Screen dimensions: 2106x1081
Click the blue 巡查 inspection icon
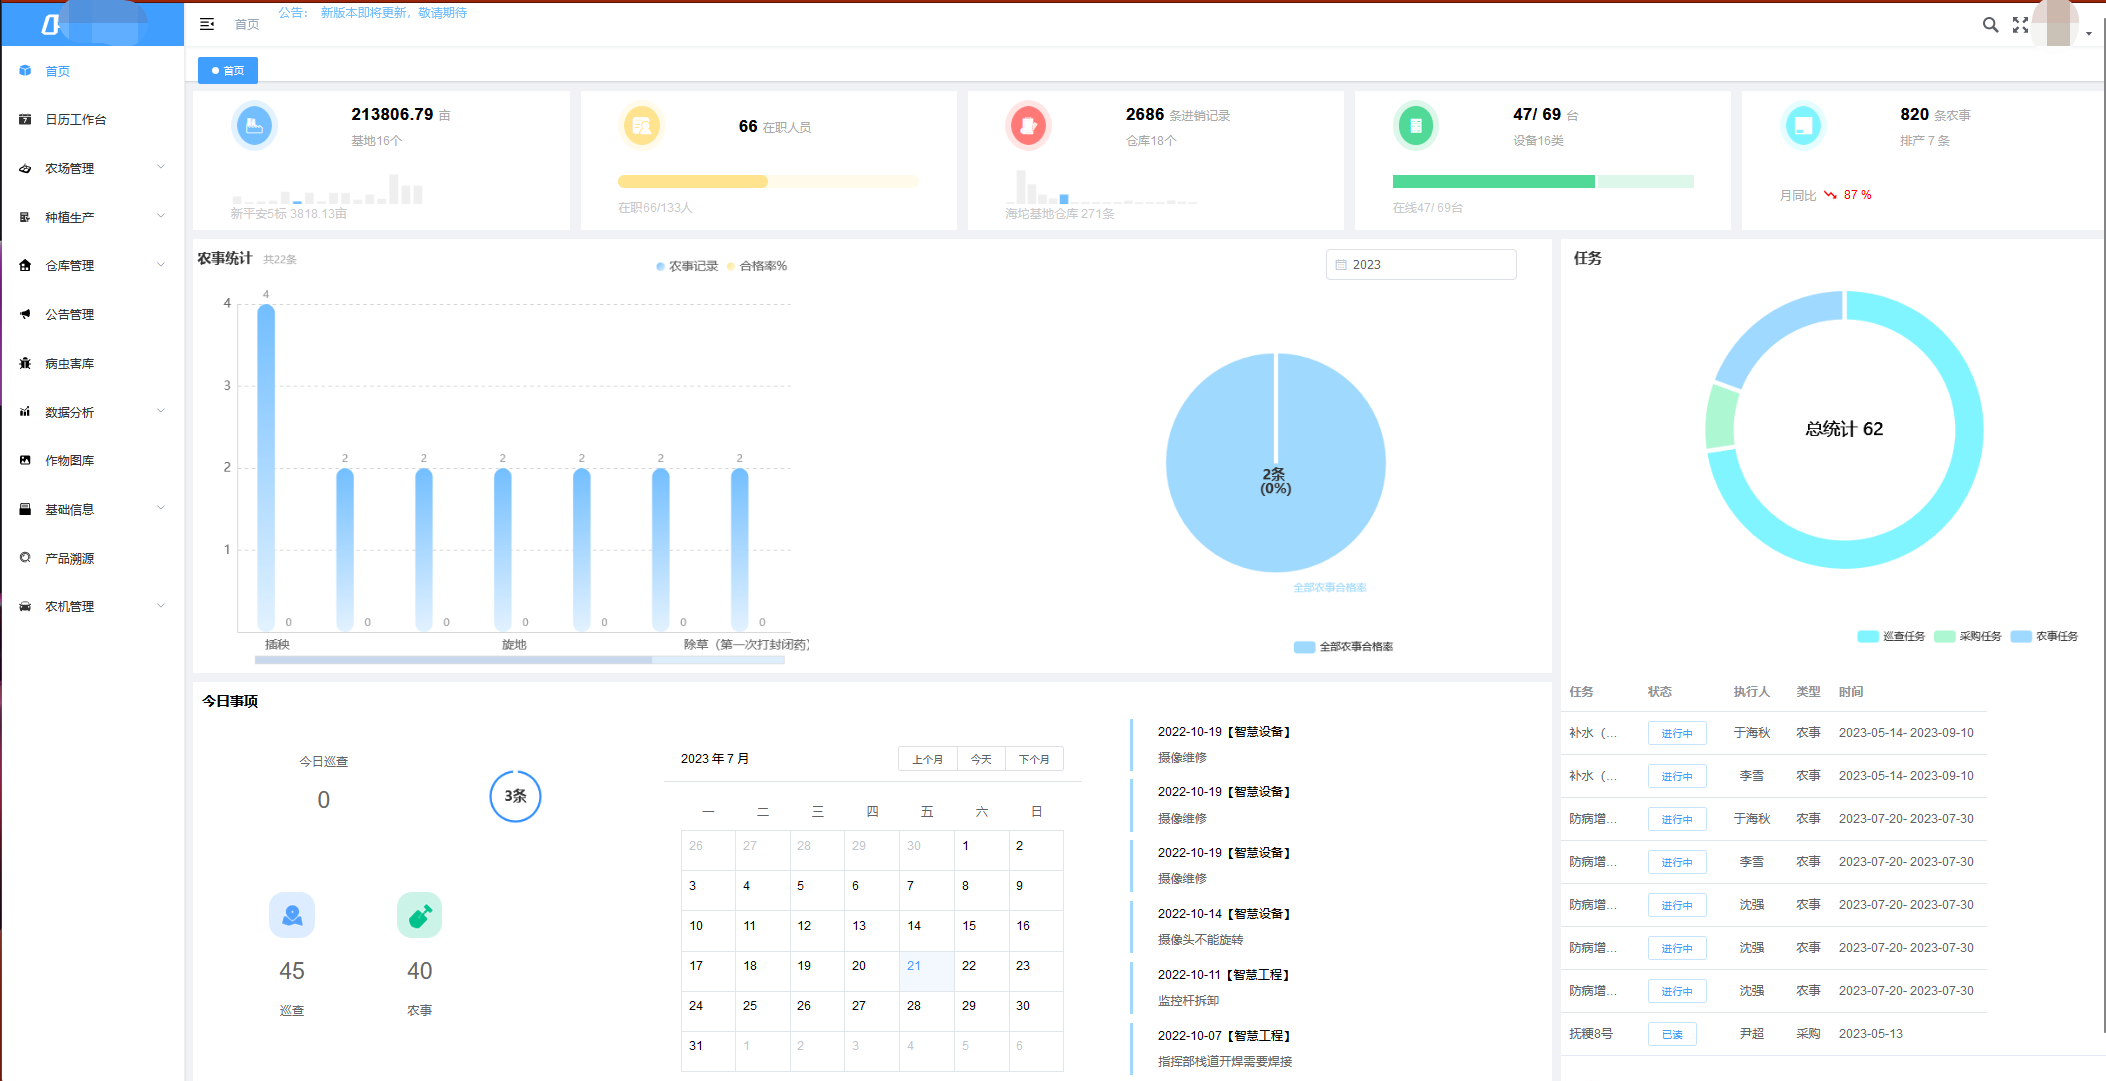coord(292,915)
